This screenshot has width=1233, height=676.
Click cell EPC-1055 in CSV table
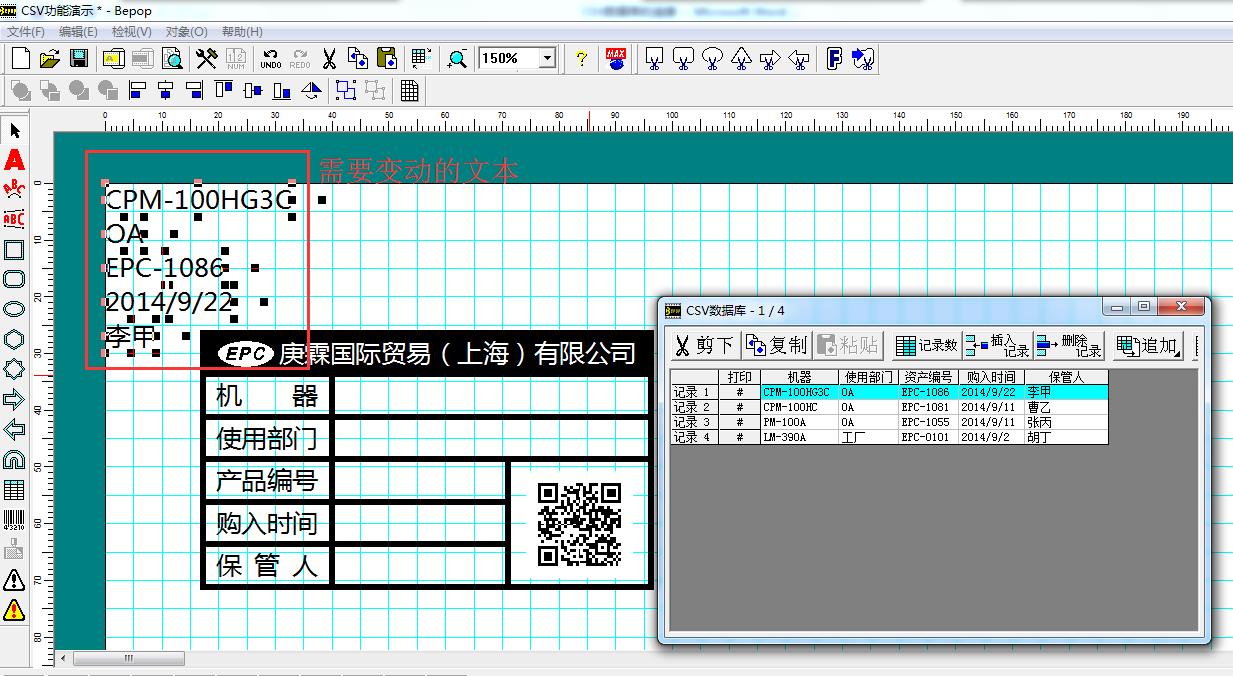[x=928, y=422]
